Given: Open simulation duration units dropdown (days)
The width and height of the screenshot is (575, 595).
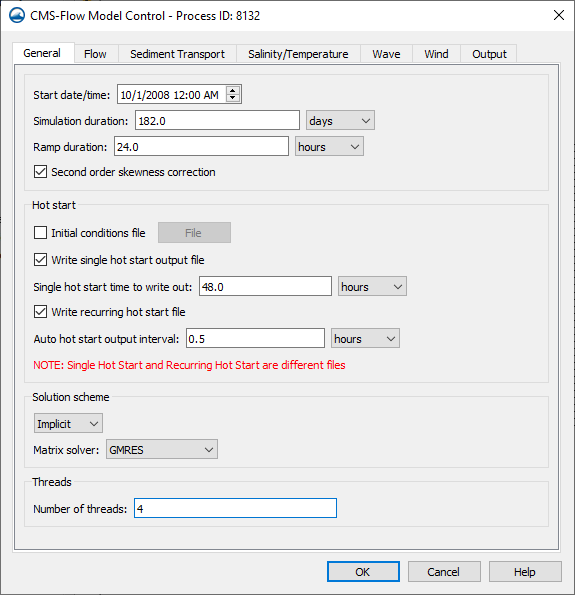Looking at the screenshot, I should tap(340, 121).
